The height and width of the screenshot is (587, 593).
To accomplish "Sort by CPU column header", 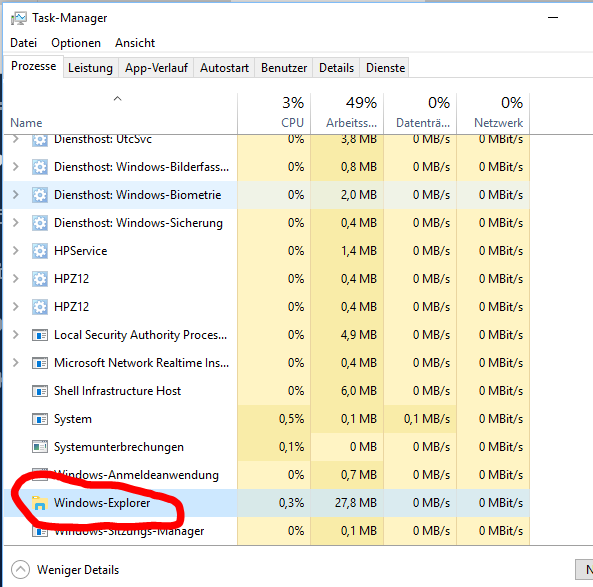I will pyautogui.click(x=274, y=113).
